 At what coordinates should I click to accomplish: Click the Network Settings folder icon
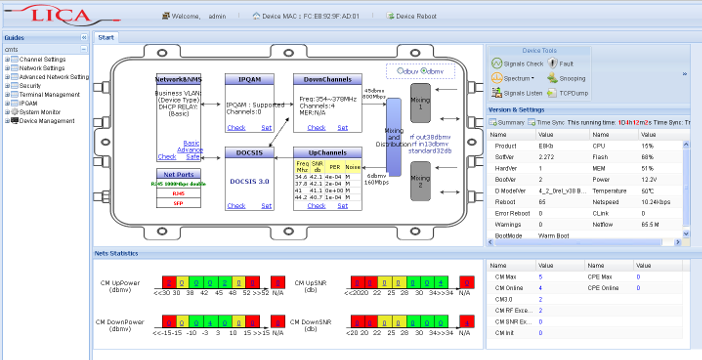[15, 68]
